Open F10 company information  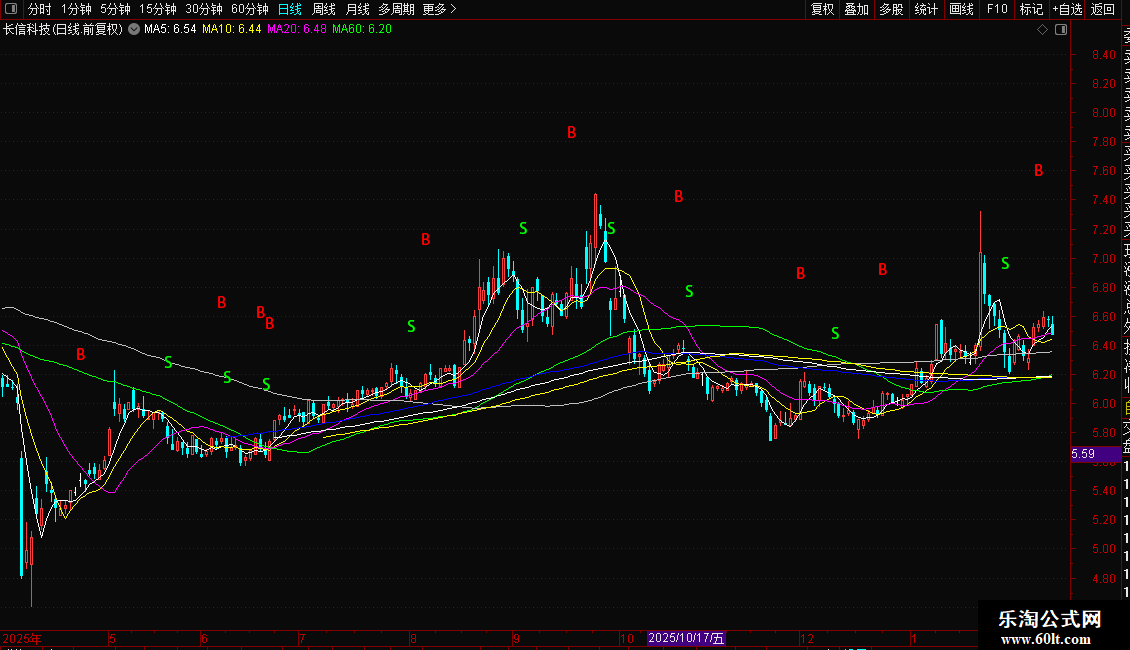[x=997, y=9]
